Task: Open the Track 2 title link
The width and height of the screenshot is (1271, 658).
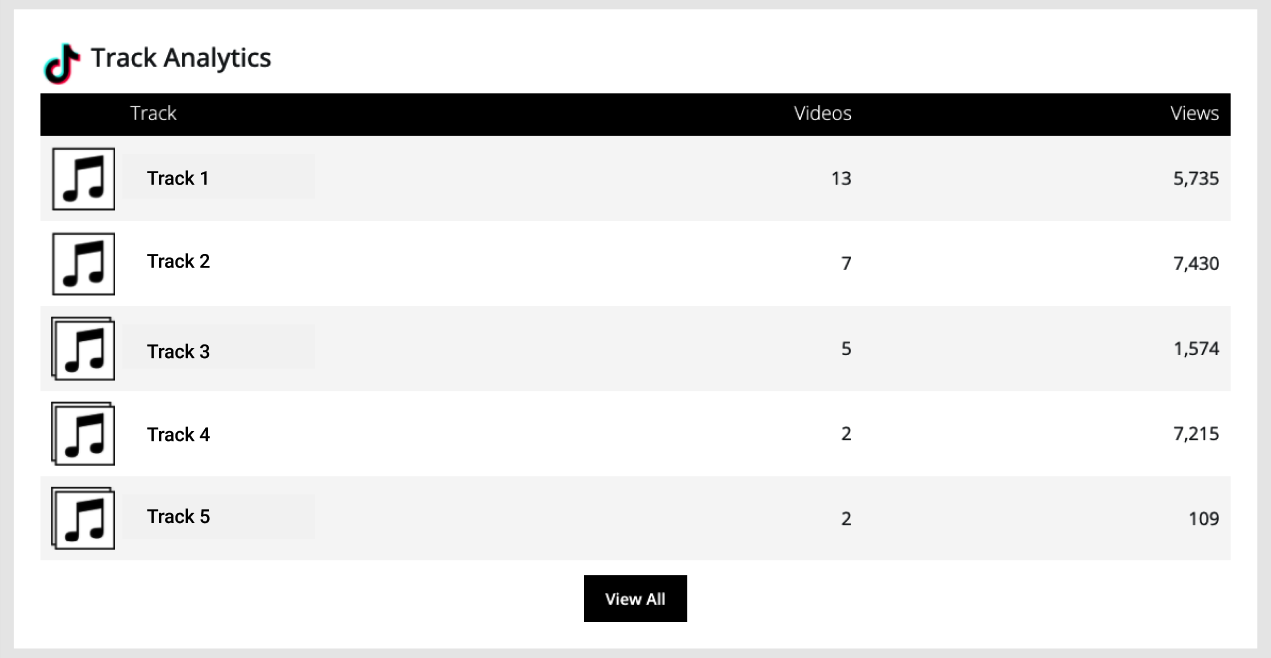Action: click(x=178, y=261)
